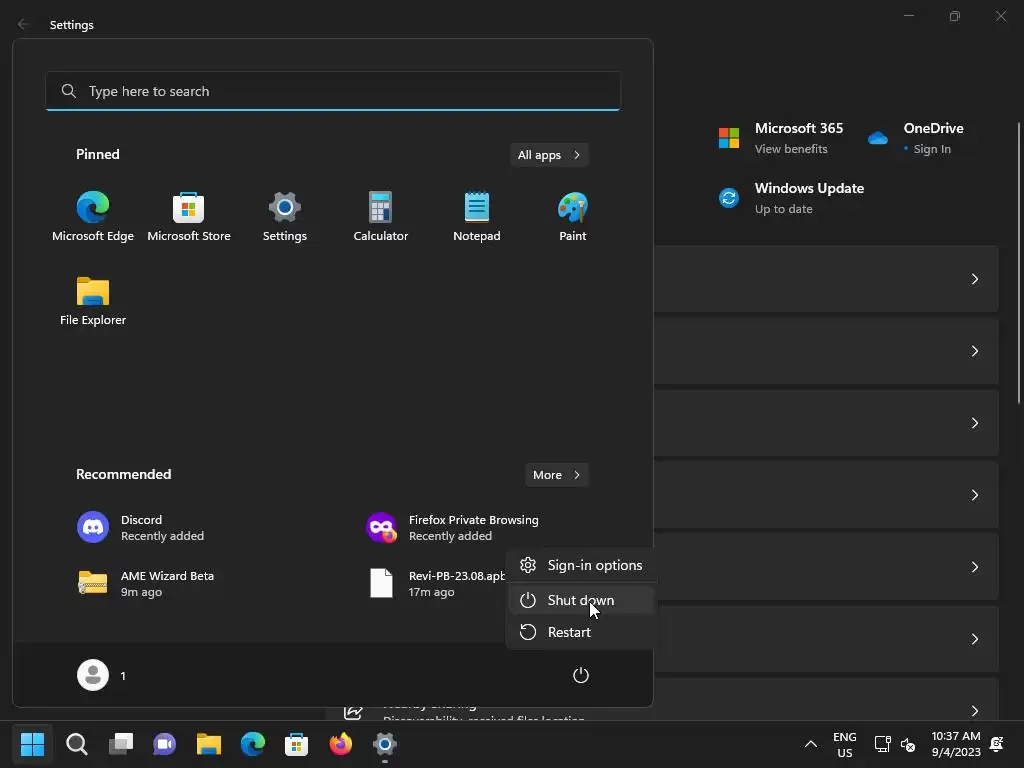Choose Restart from power menu
The height and width of the screenshot is (768, 1024).
(x=582, y=632)
